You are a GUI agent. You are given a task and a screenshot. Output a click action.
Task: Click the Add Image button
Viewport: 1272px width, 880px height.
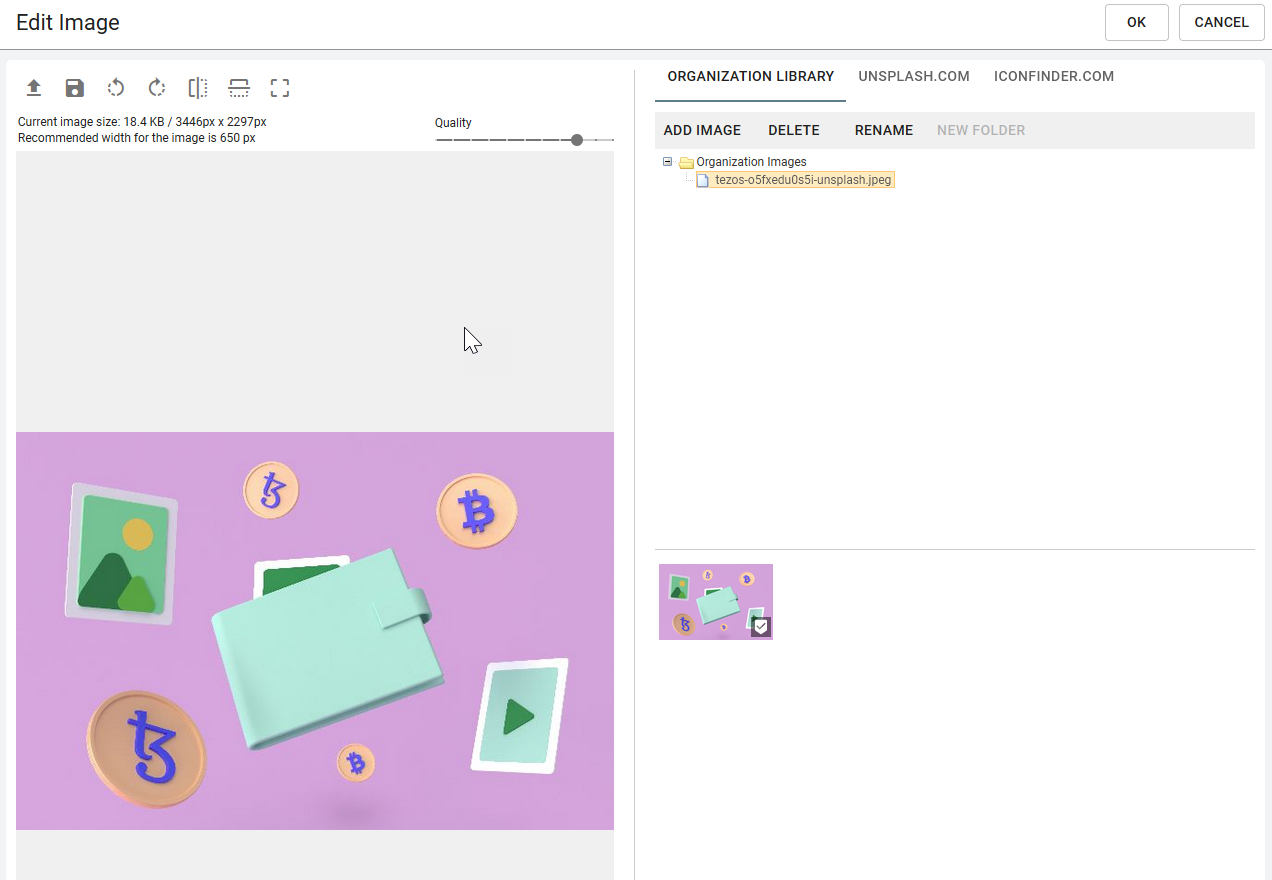[x=702, y=130]
